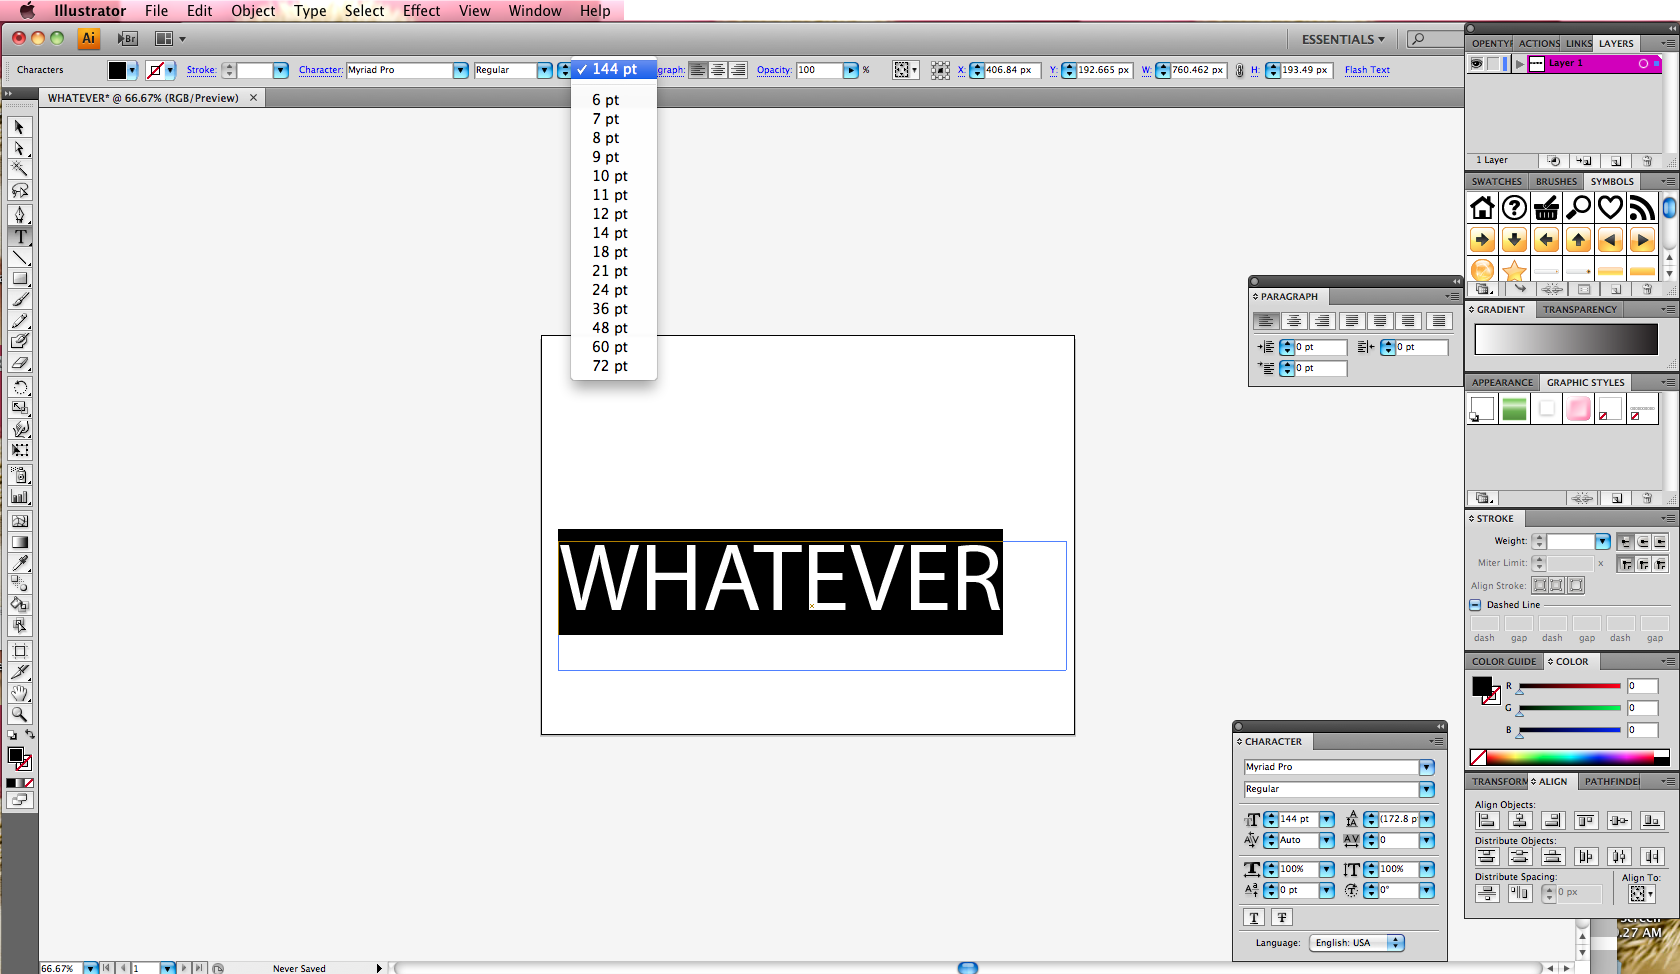Open the stroke Weight dropdown
This screenshot has height=974, width=1680.
point(1603,541)
